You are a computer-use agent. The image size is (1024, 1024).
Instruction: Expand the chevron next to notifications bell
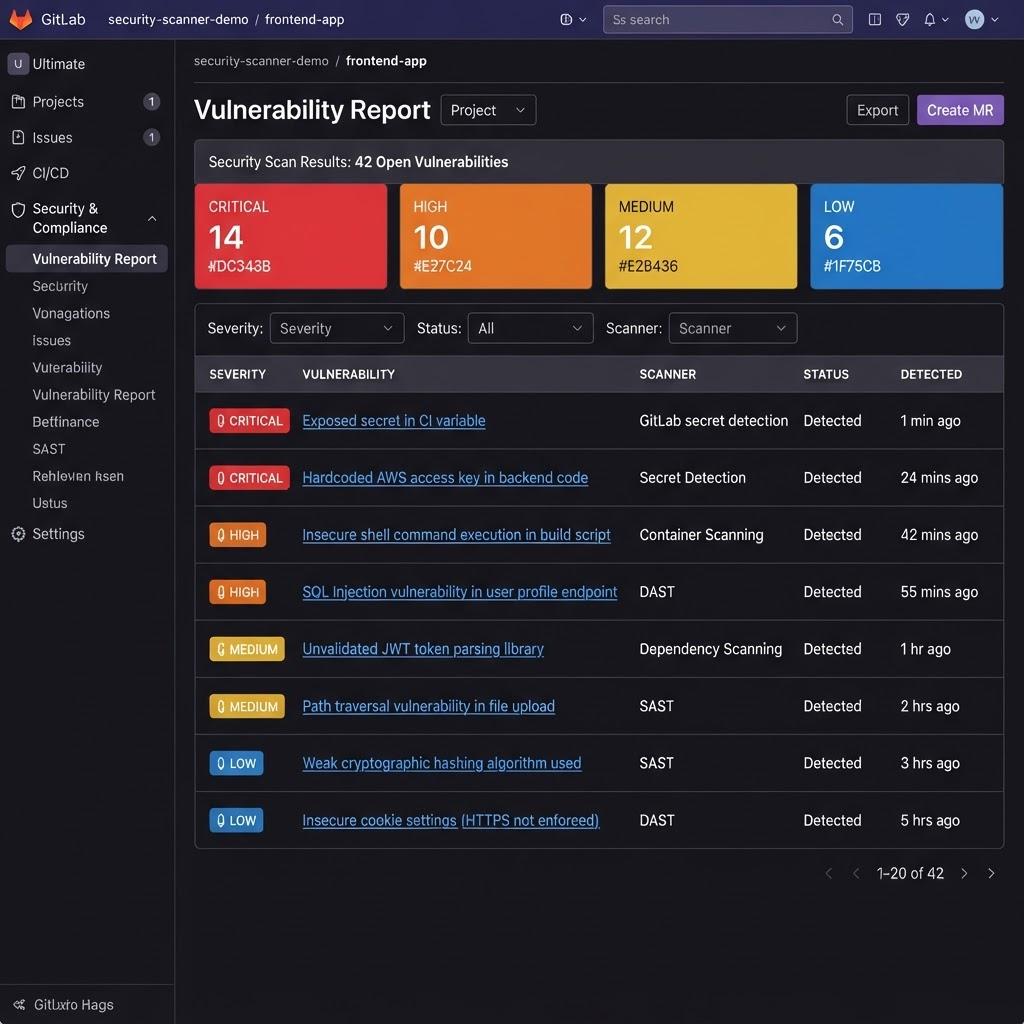point(945,20)
